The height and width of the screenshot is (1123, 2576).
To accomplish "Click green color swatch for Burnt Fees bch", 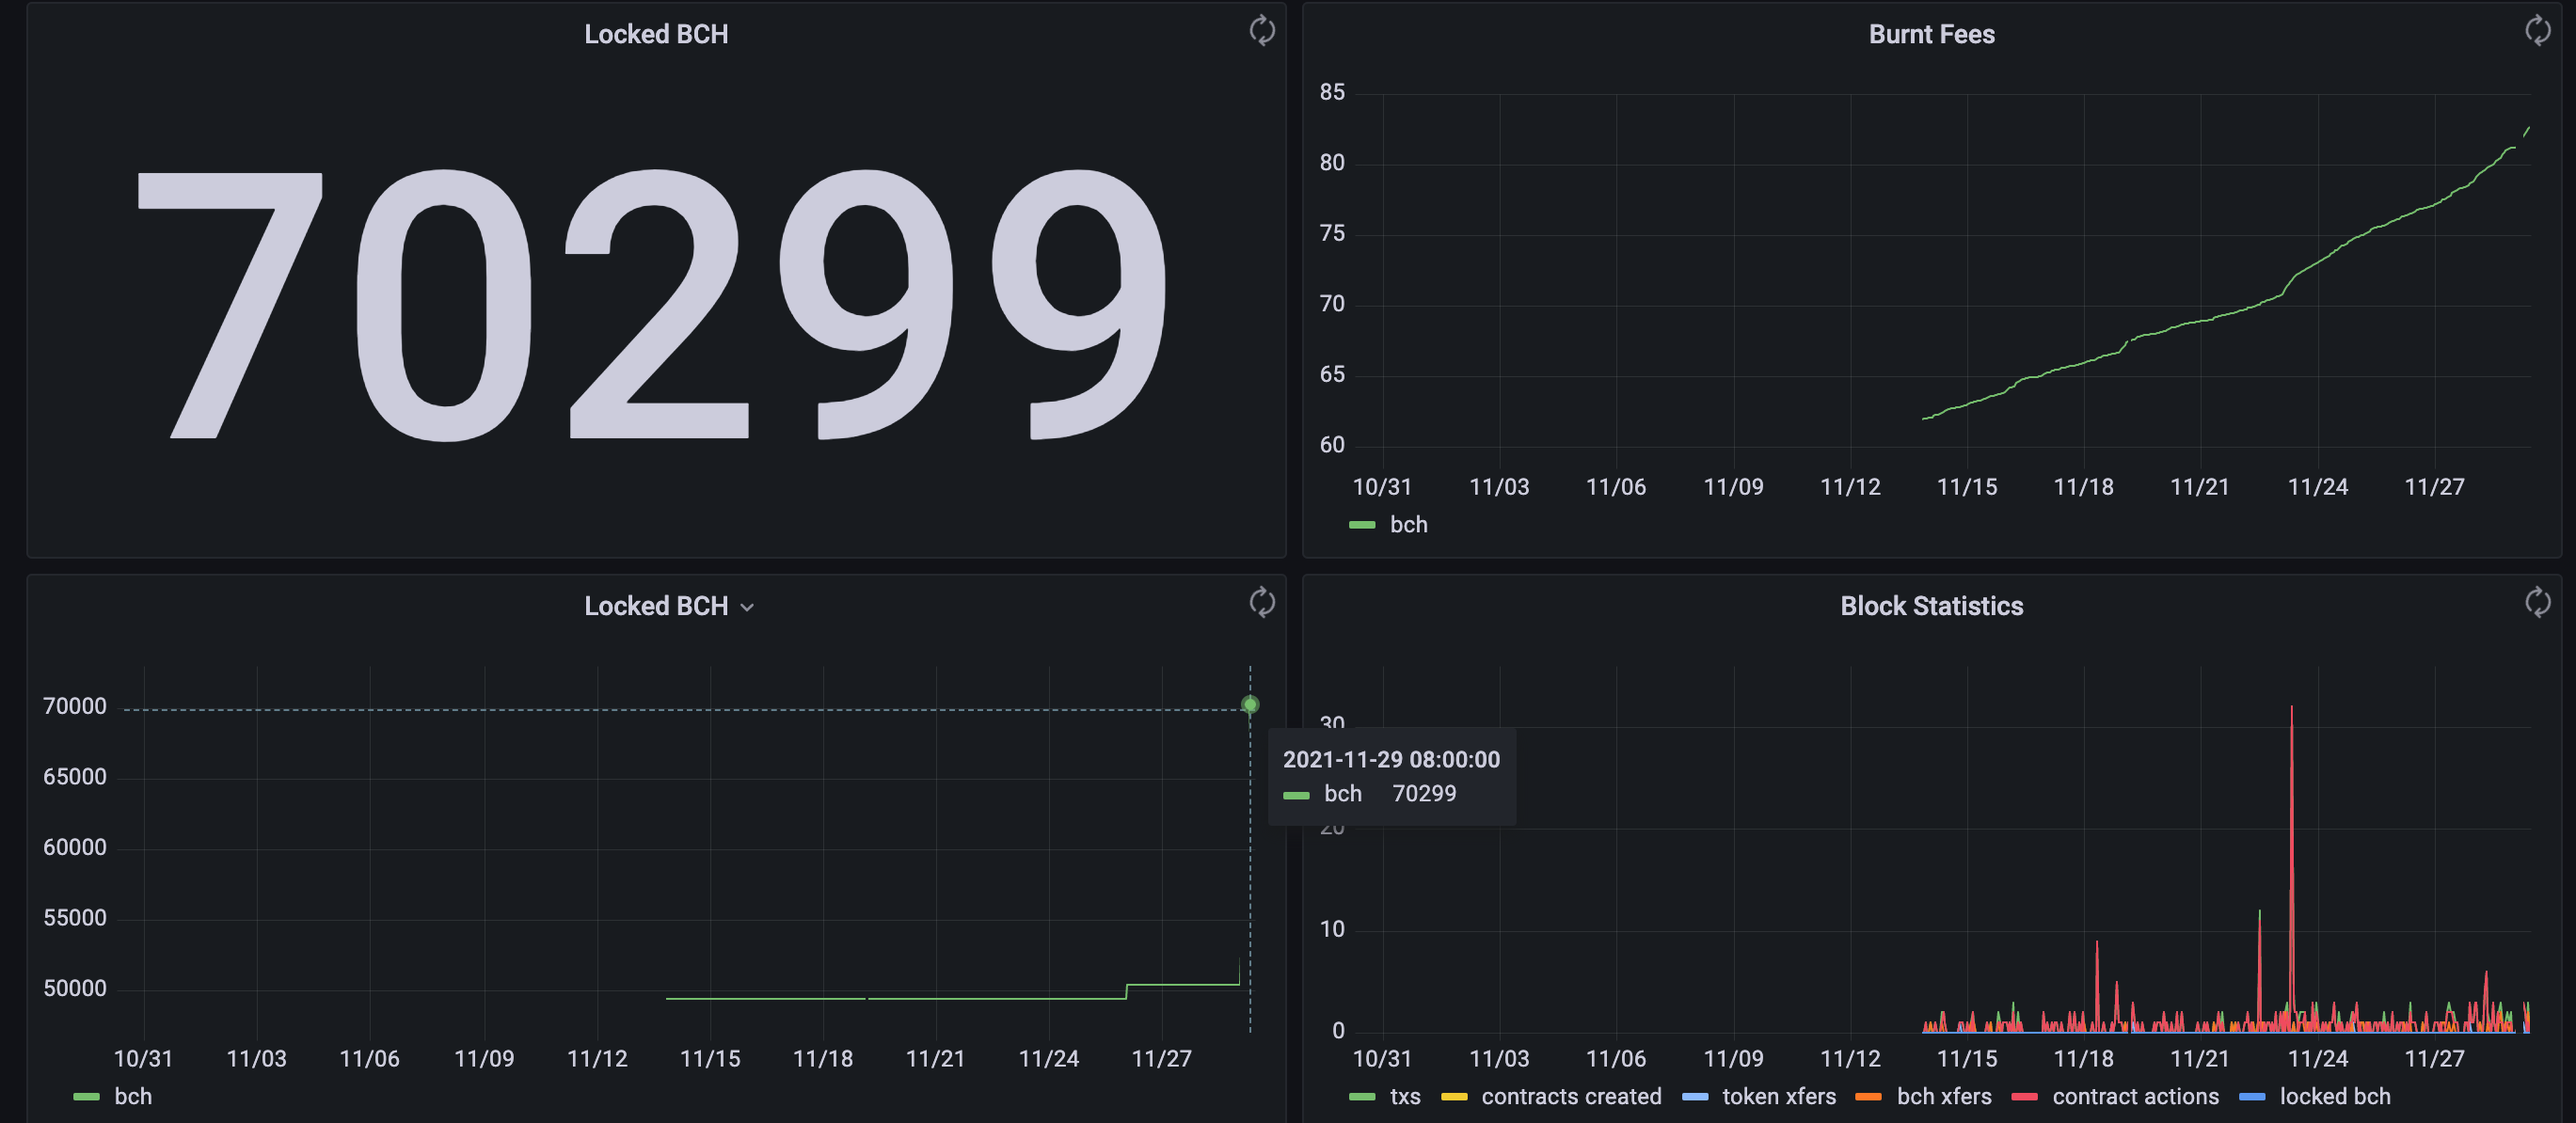I will click(1362, 525).
